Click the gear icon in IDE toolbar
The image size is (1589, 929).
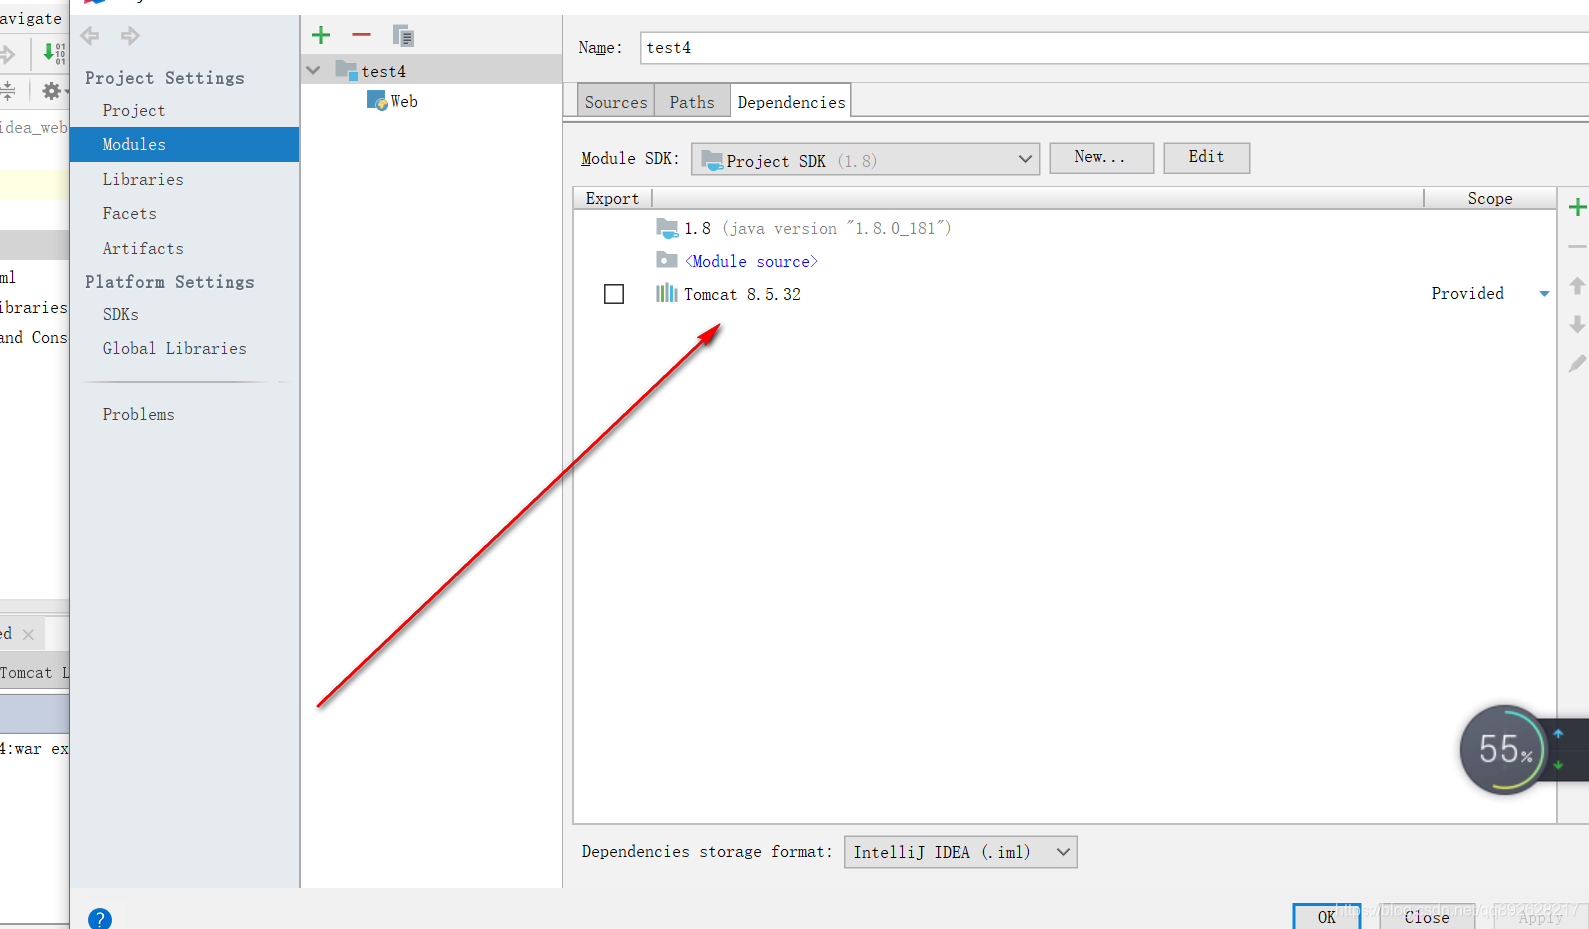(51, 91)
